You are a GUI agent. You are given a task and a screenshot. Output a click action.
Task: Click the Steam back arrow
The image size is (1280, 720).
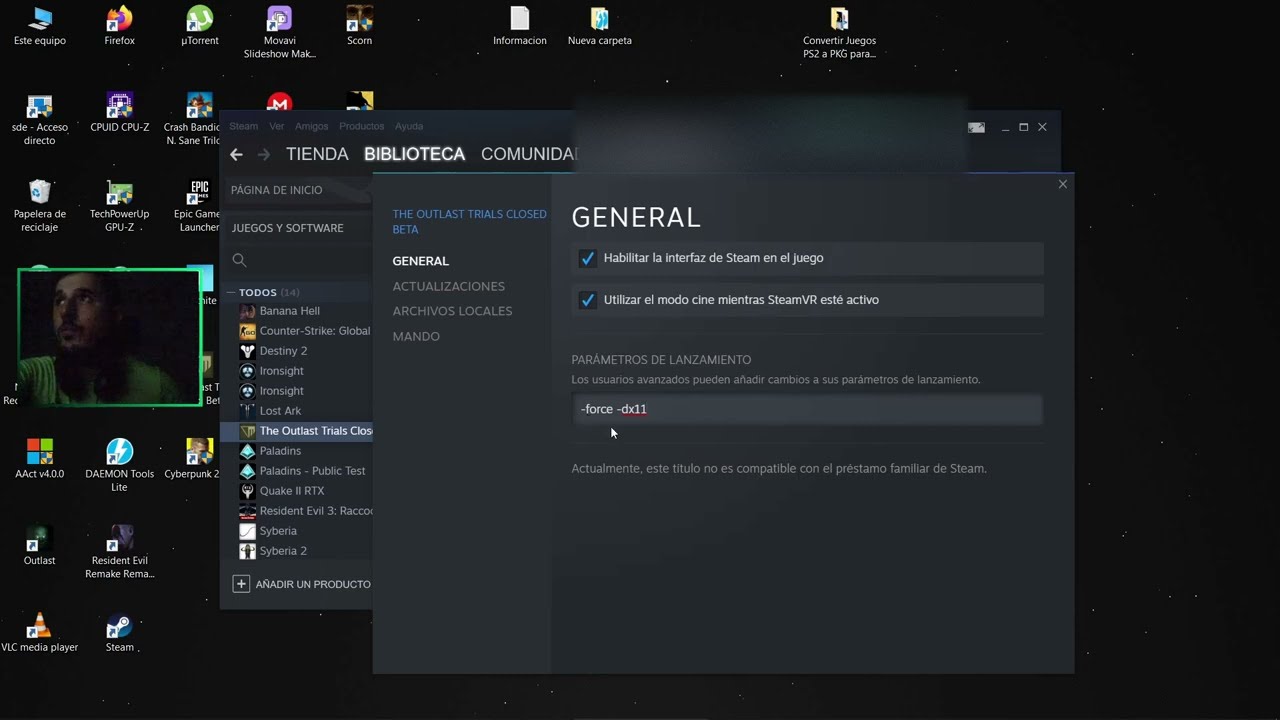236,154
